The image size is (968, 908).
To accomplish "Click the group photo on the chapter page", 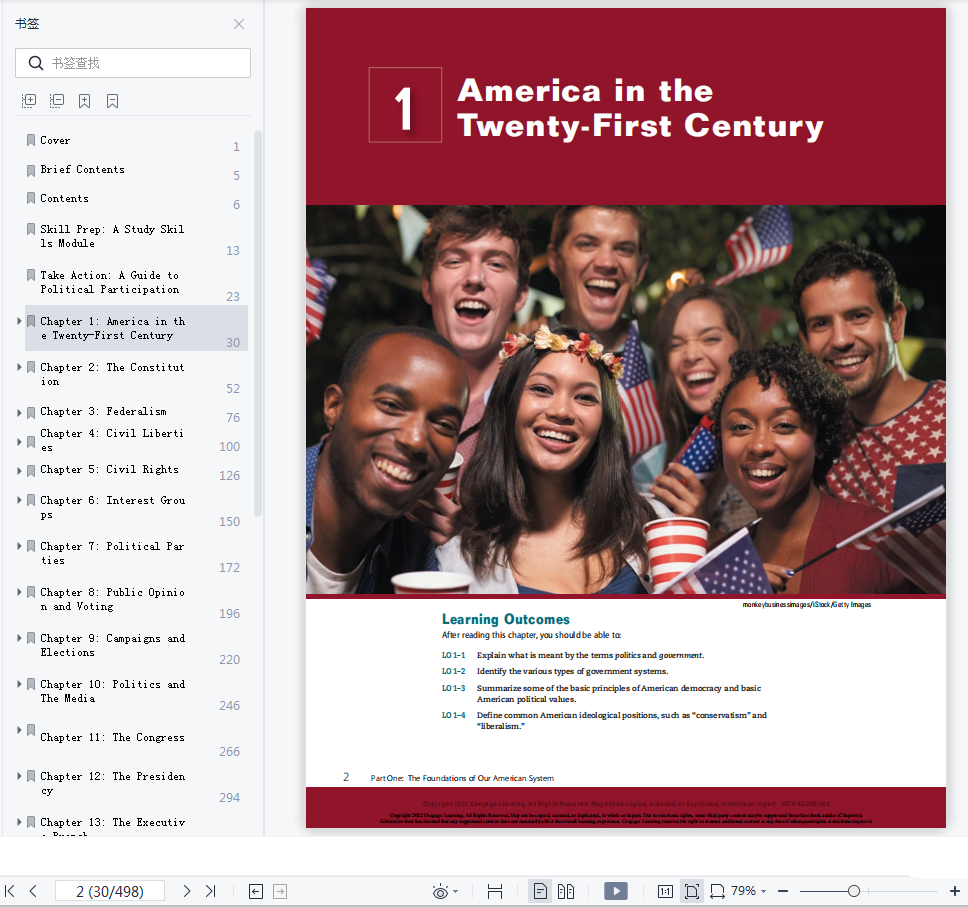I will [x=626, y=399].
